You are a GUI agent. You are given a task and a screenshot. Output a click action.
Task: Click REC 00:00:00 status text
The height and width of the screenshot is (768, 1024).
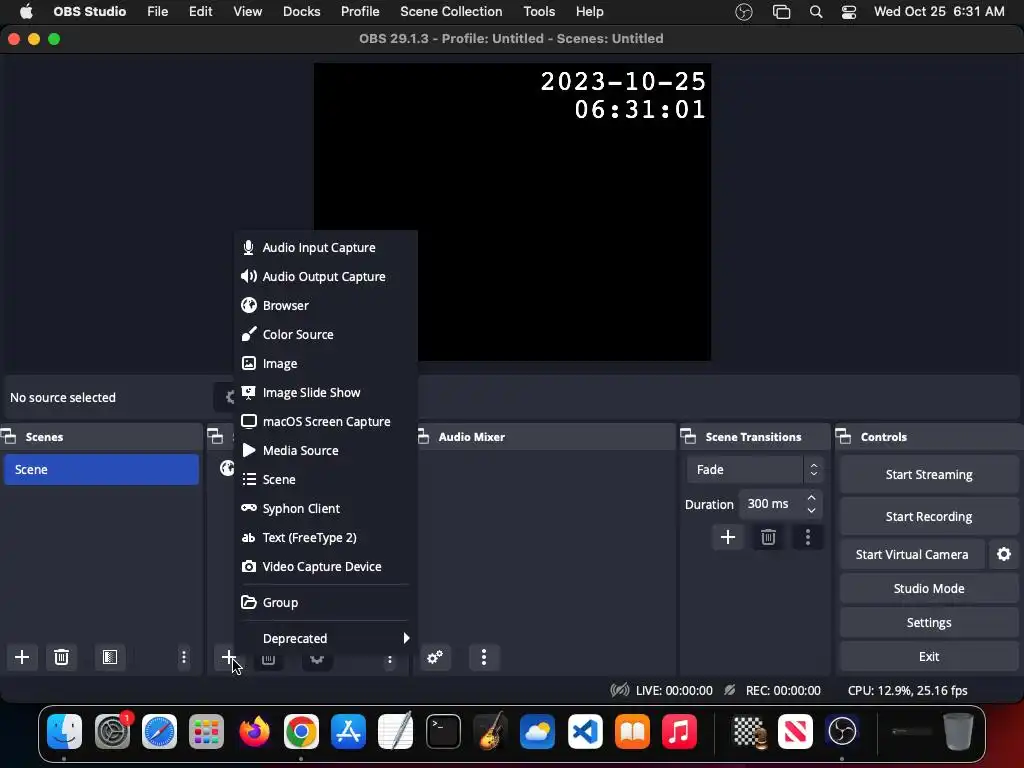[783, 690]
